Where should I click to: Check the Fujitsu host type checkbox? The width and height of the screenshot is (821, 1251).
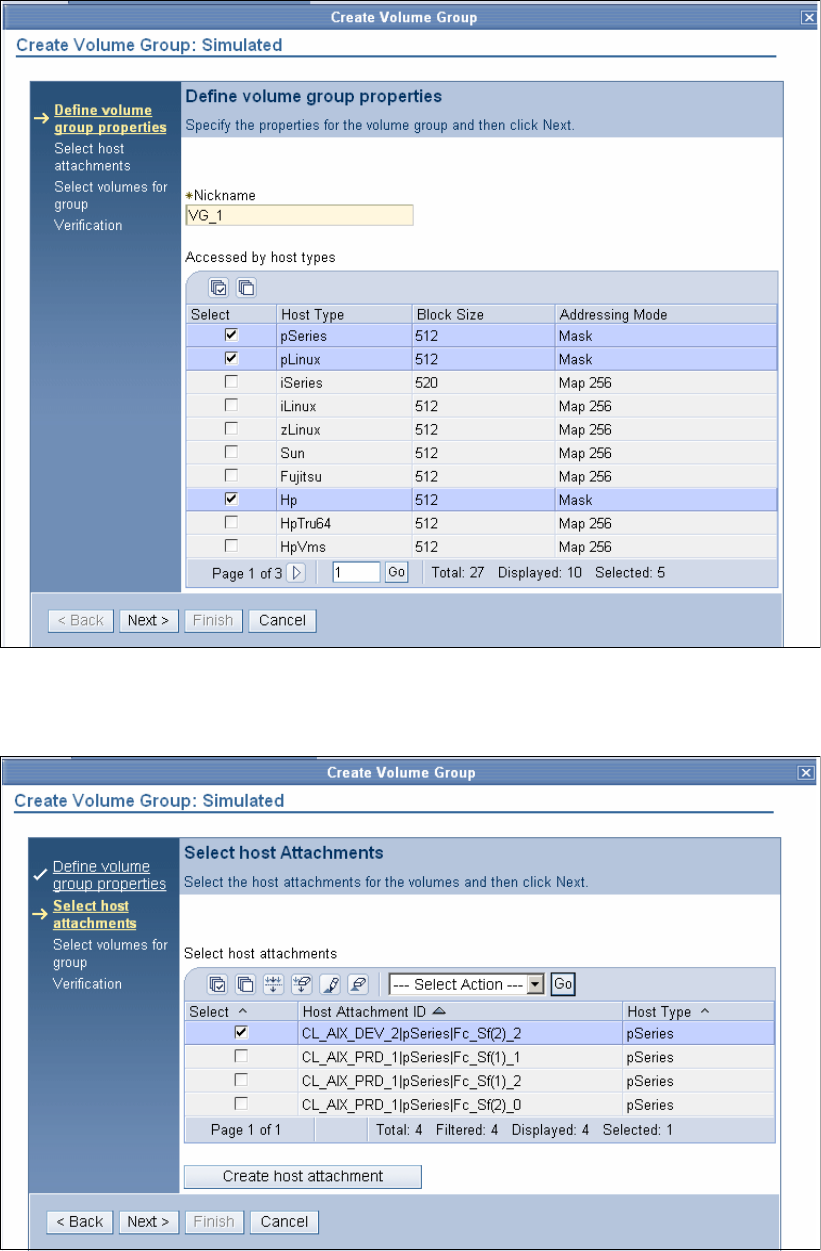231,476
